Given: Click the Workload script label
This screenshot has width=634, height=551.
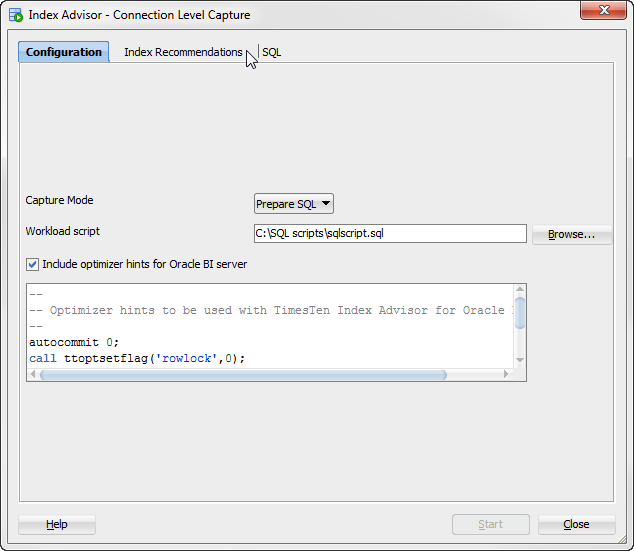Looking at the screenshot, I should [x=63, y=231].
